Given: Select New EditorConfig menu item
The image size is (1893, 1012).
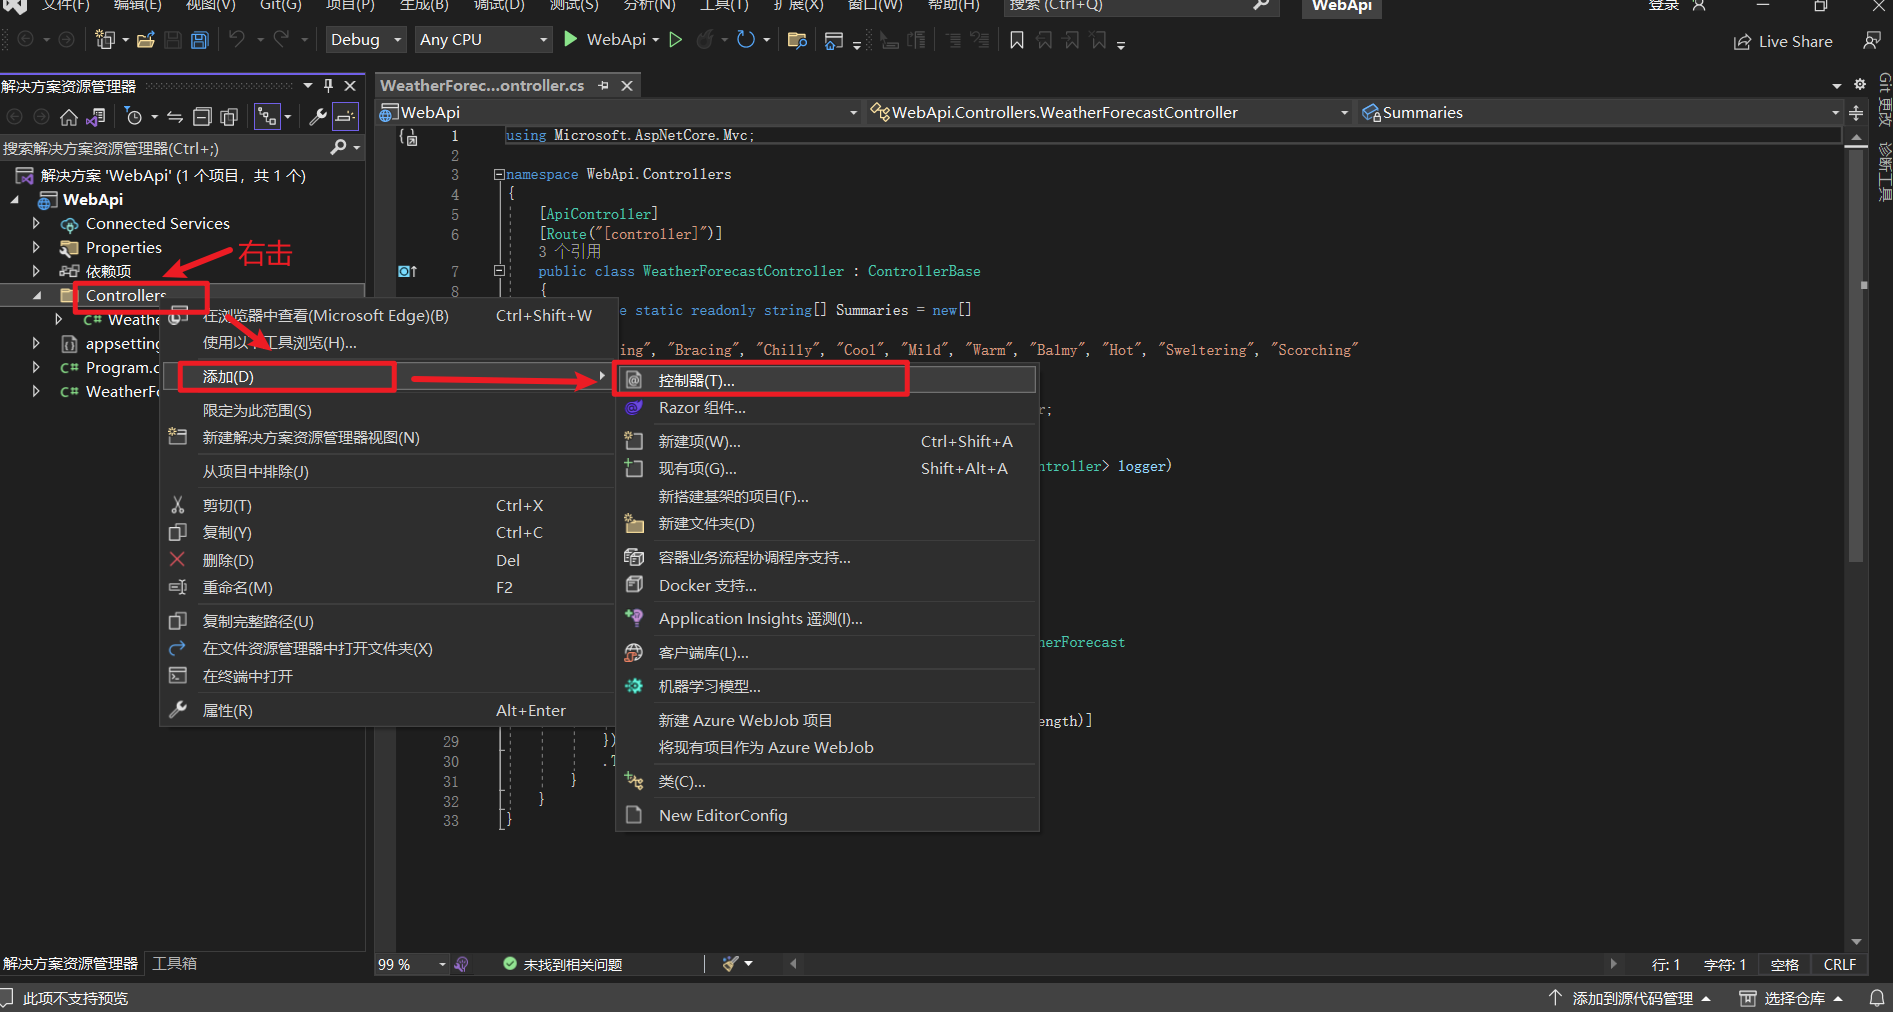Looking at the screenshot, I should (827, 815).
